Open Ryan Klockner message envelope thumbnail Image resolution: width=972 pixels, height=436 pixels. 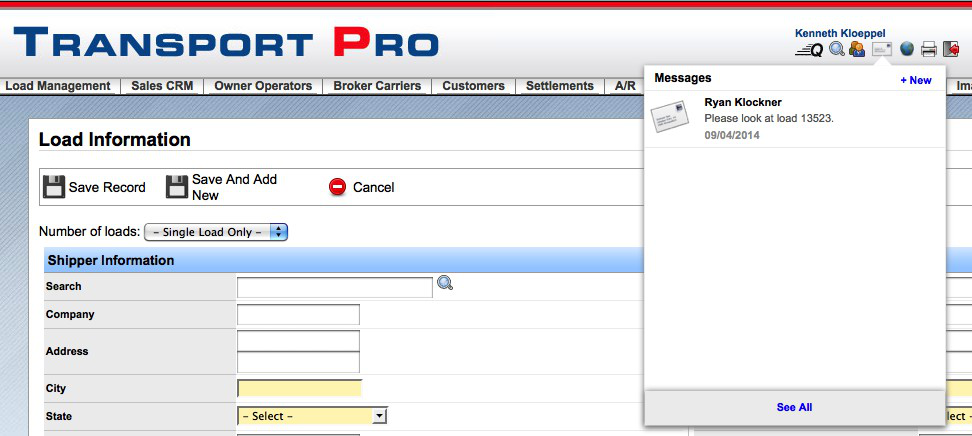point(669,116)
